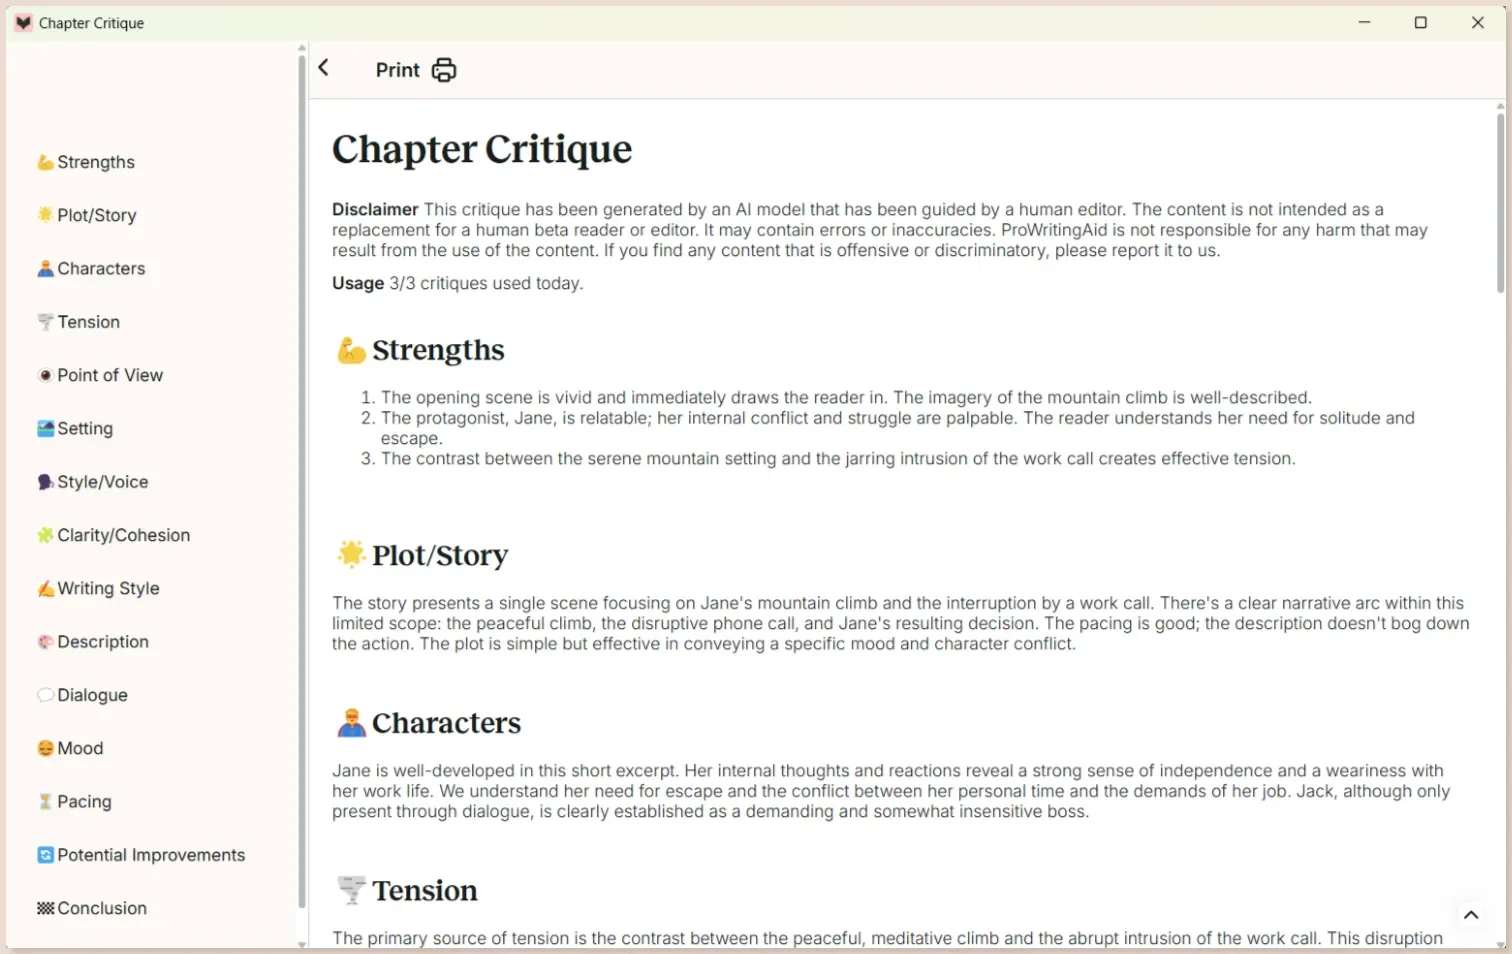Click the clamp icon beside Tension
The width and height of the screenshot is (1512, 954).
(45, 321)
